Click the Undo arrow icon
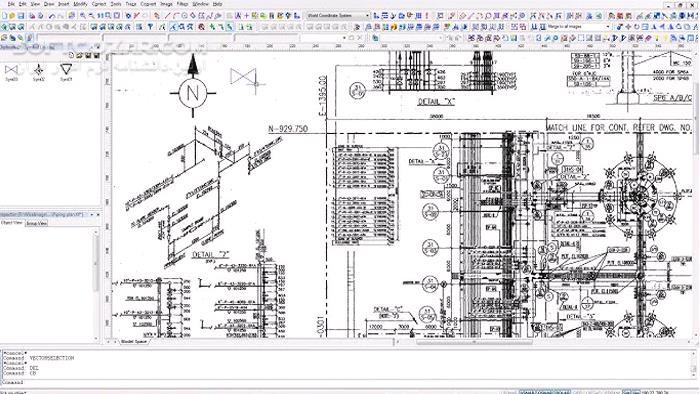 (x=52, y=16)
